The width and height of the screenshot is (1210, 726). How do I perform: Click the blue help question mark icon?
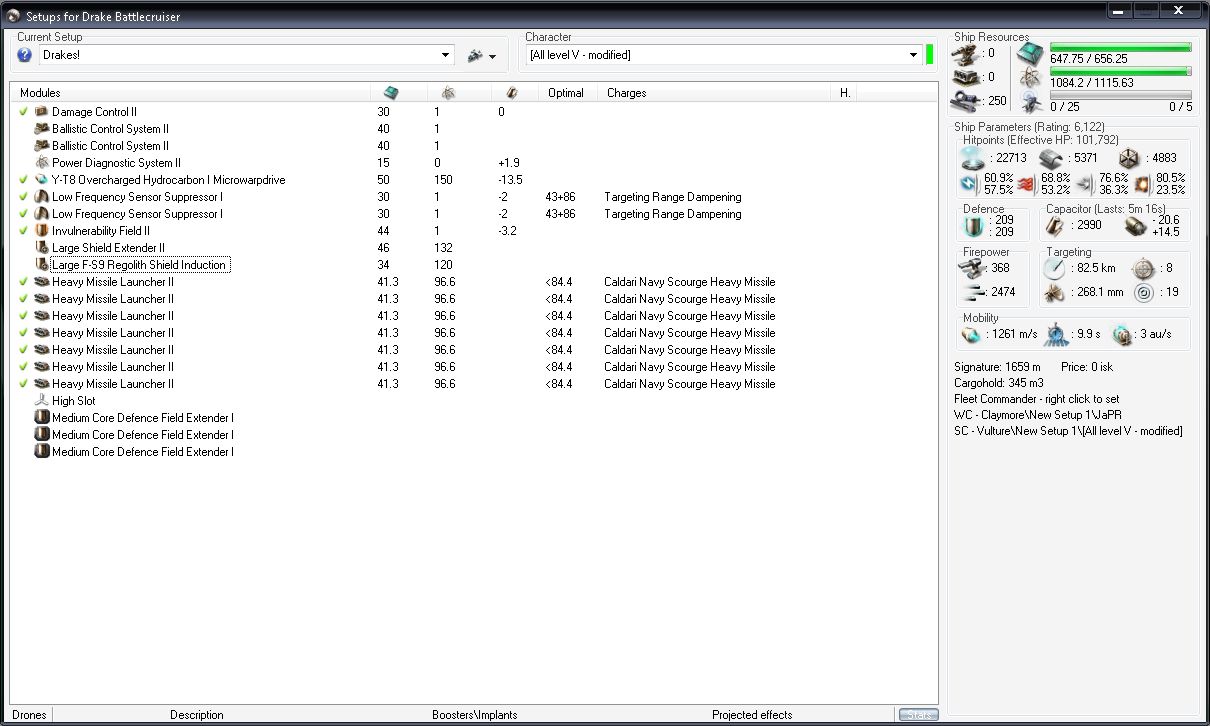pyautogui.click(x=25, y=55)
